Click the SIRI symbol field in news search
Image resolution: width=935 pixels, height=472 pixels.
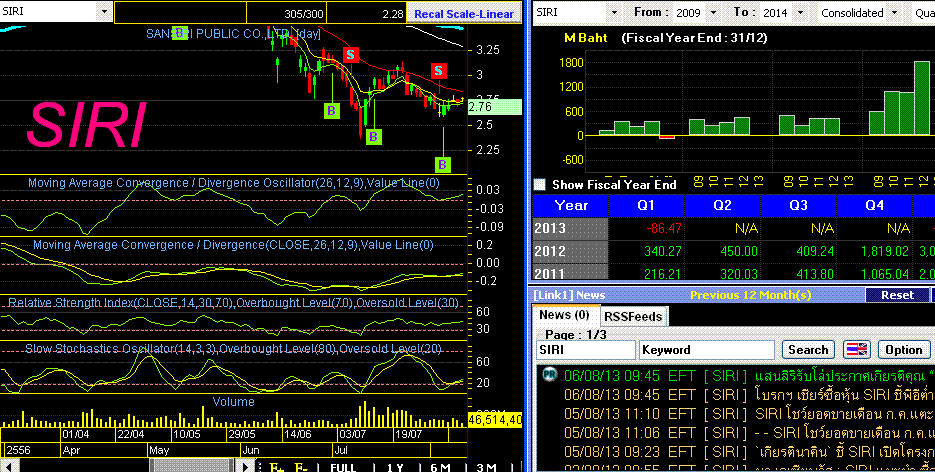coord(586,350)
